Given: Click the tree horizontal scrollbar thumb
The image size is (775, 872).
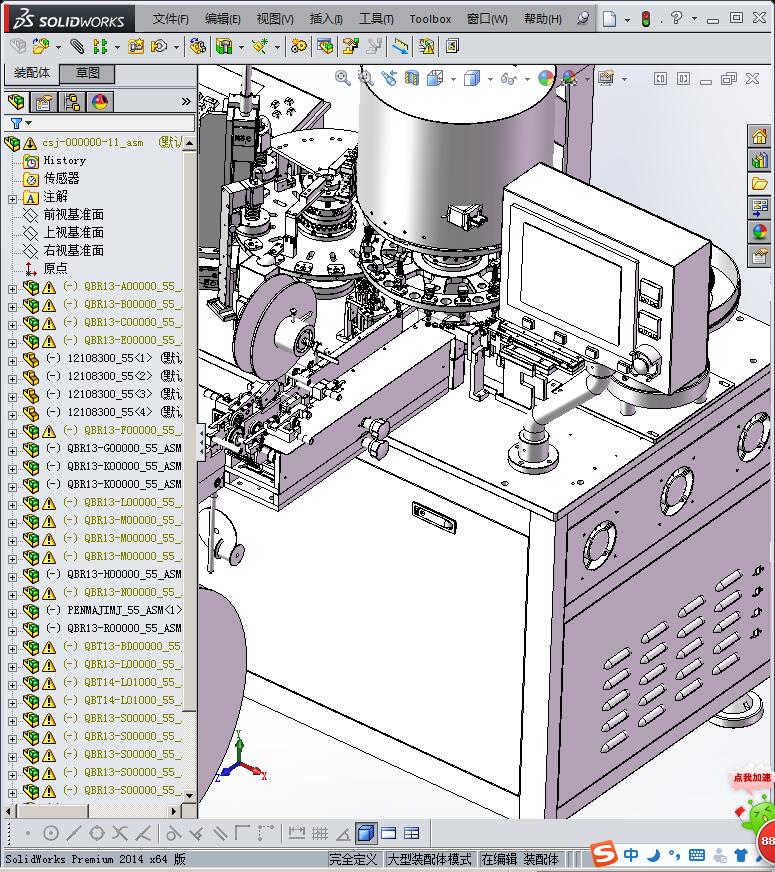Looking at the screenshot, I should click(x=51, y=811).
